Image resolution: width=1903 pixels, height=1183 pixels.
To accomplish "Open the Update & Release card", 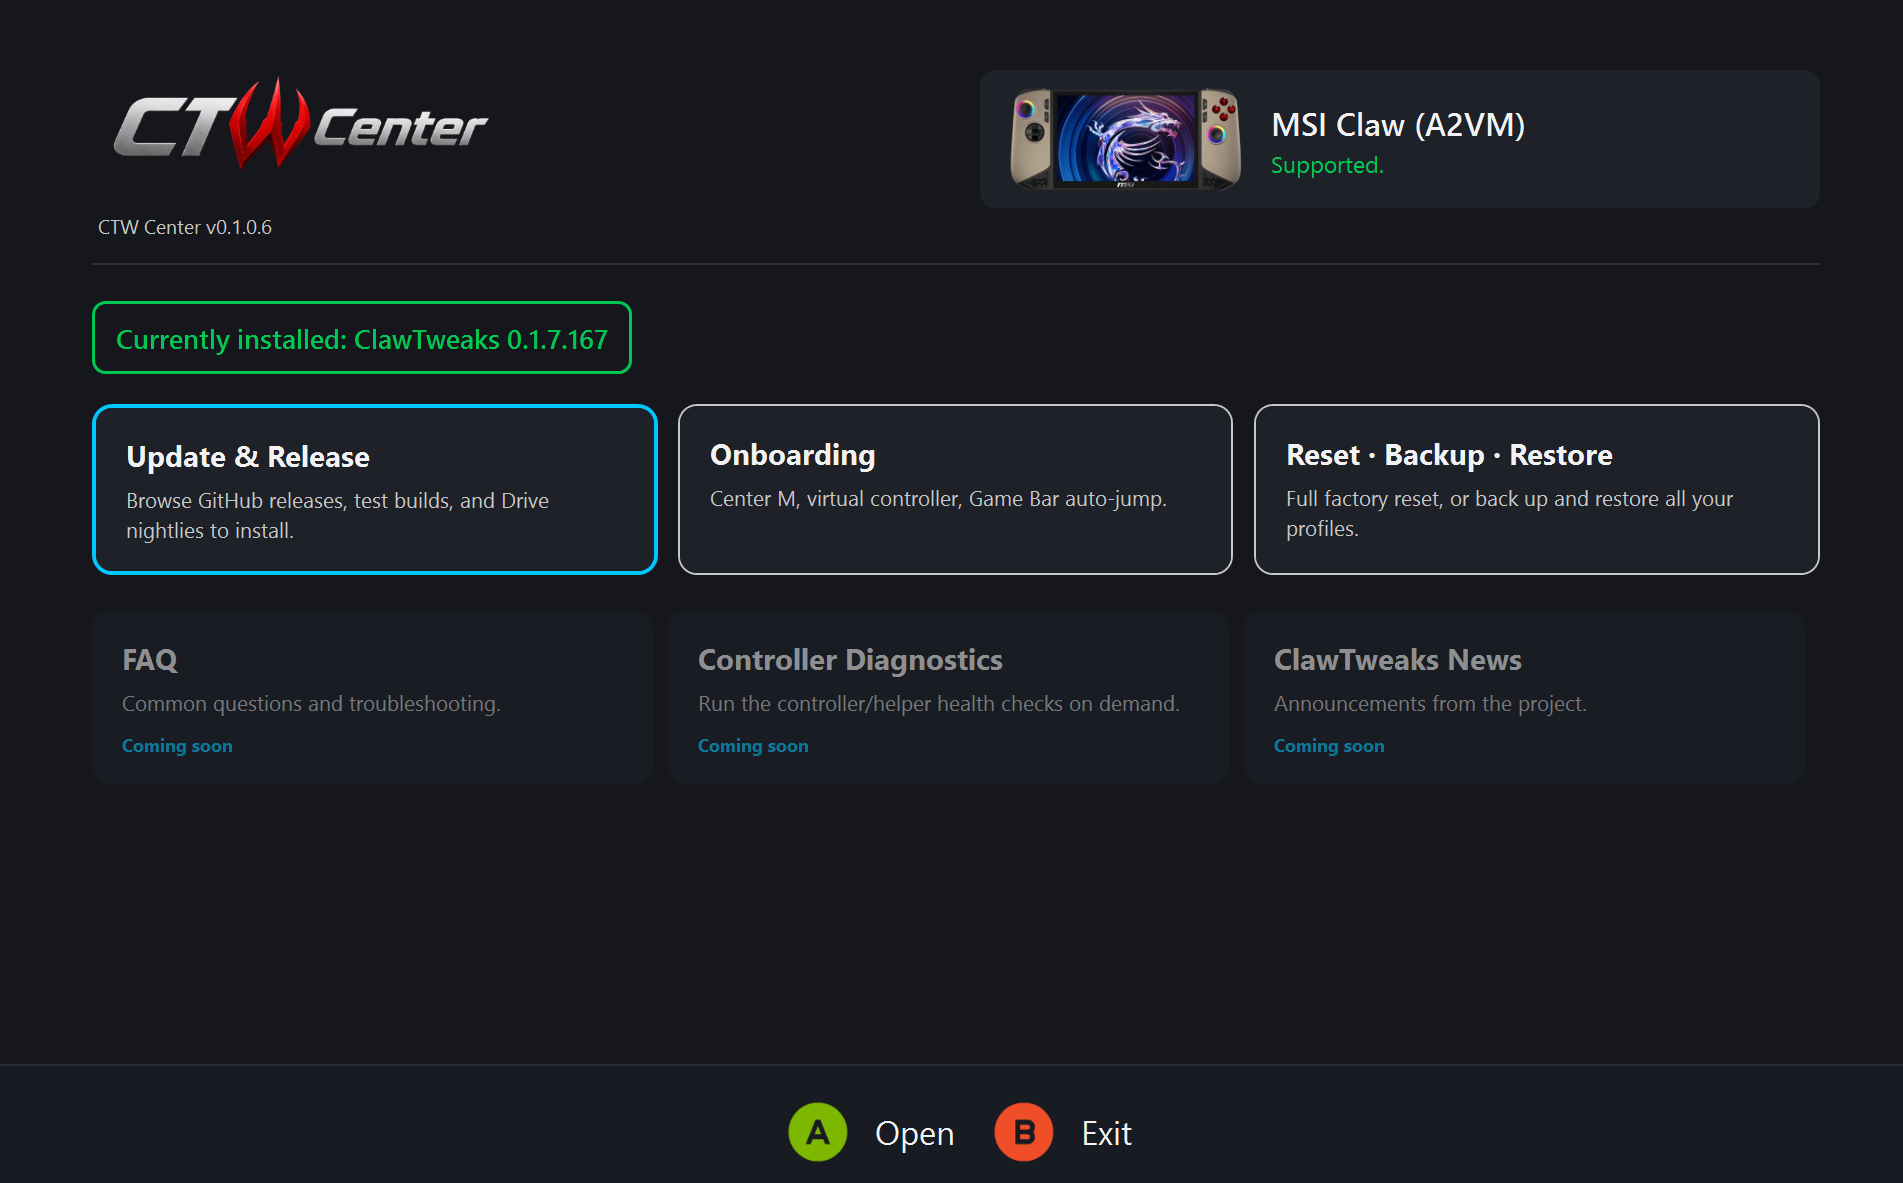I will (375, 489).
